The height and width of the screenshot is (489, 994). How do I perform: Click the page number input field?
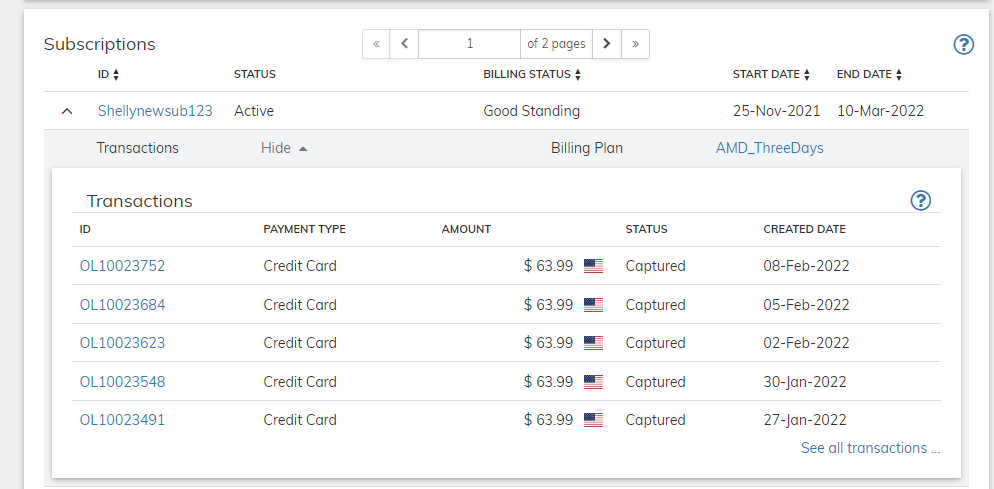(x=469, y=44)
